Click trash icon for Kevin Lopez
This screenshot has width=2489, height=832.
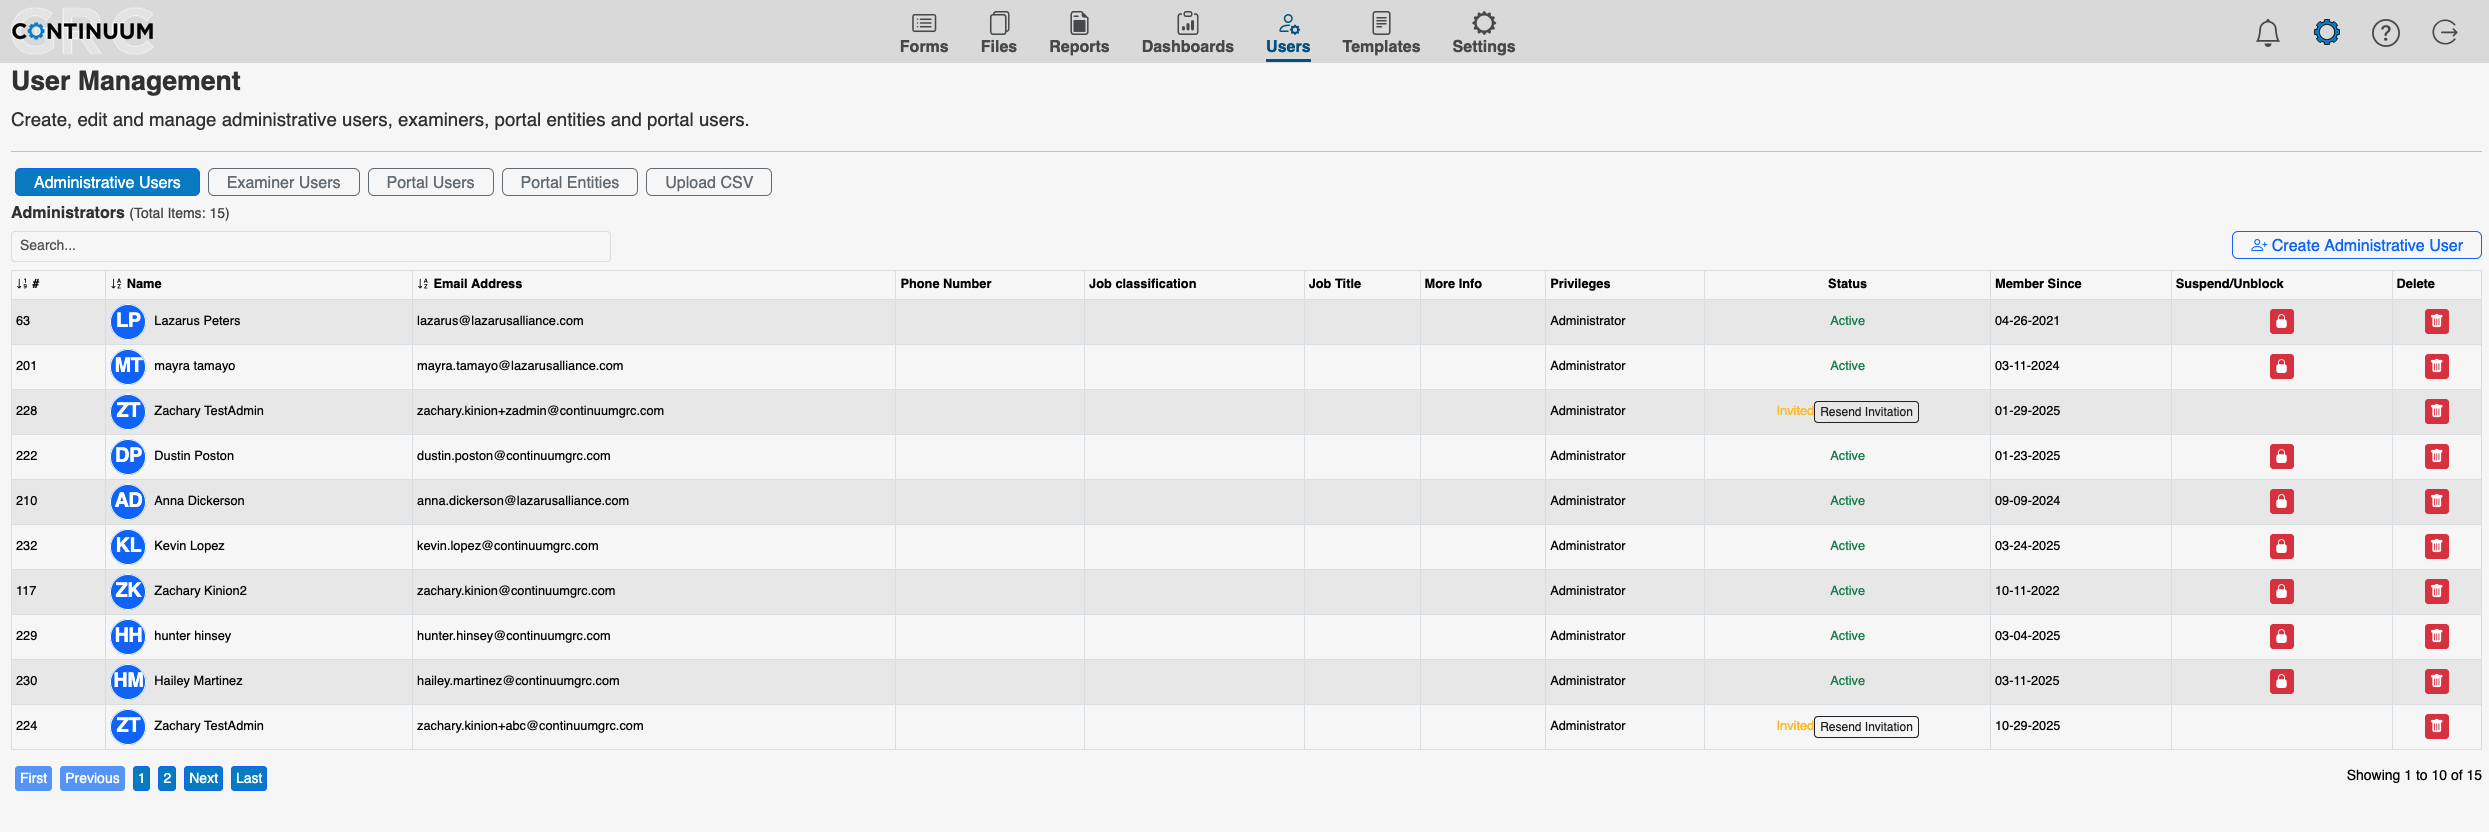(2437, 546)
